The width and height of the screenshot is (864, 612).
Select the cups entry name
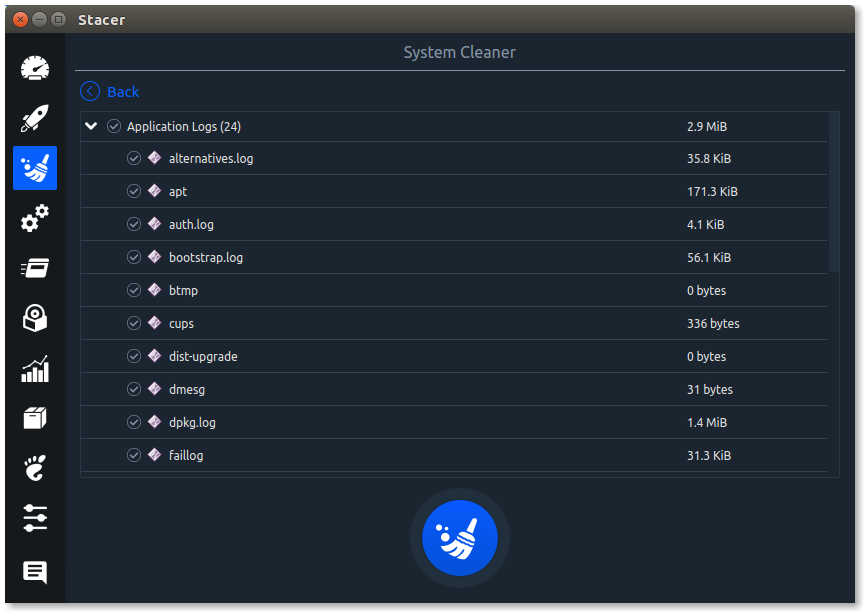coord(181,324)
